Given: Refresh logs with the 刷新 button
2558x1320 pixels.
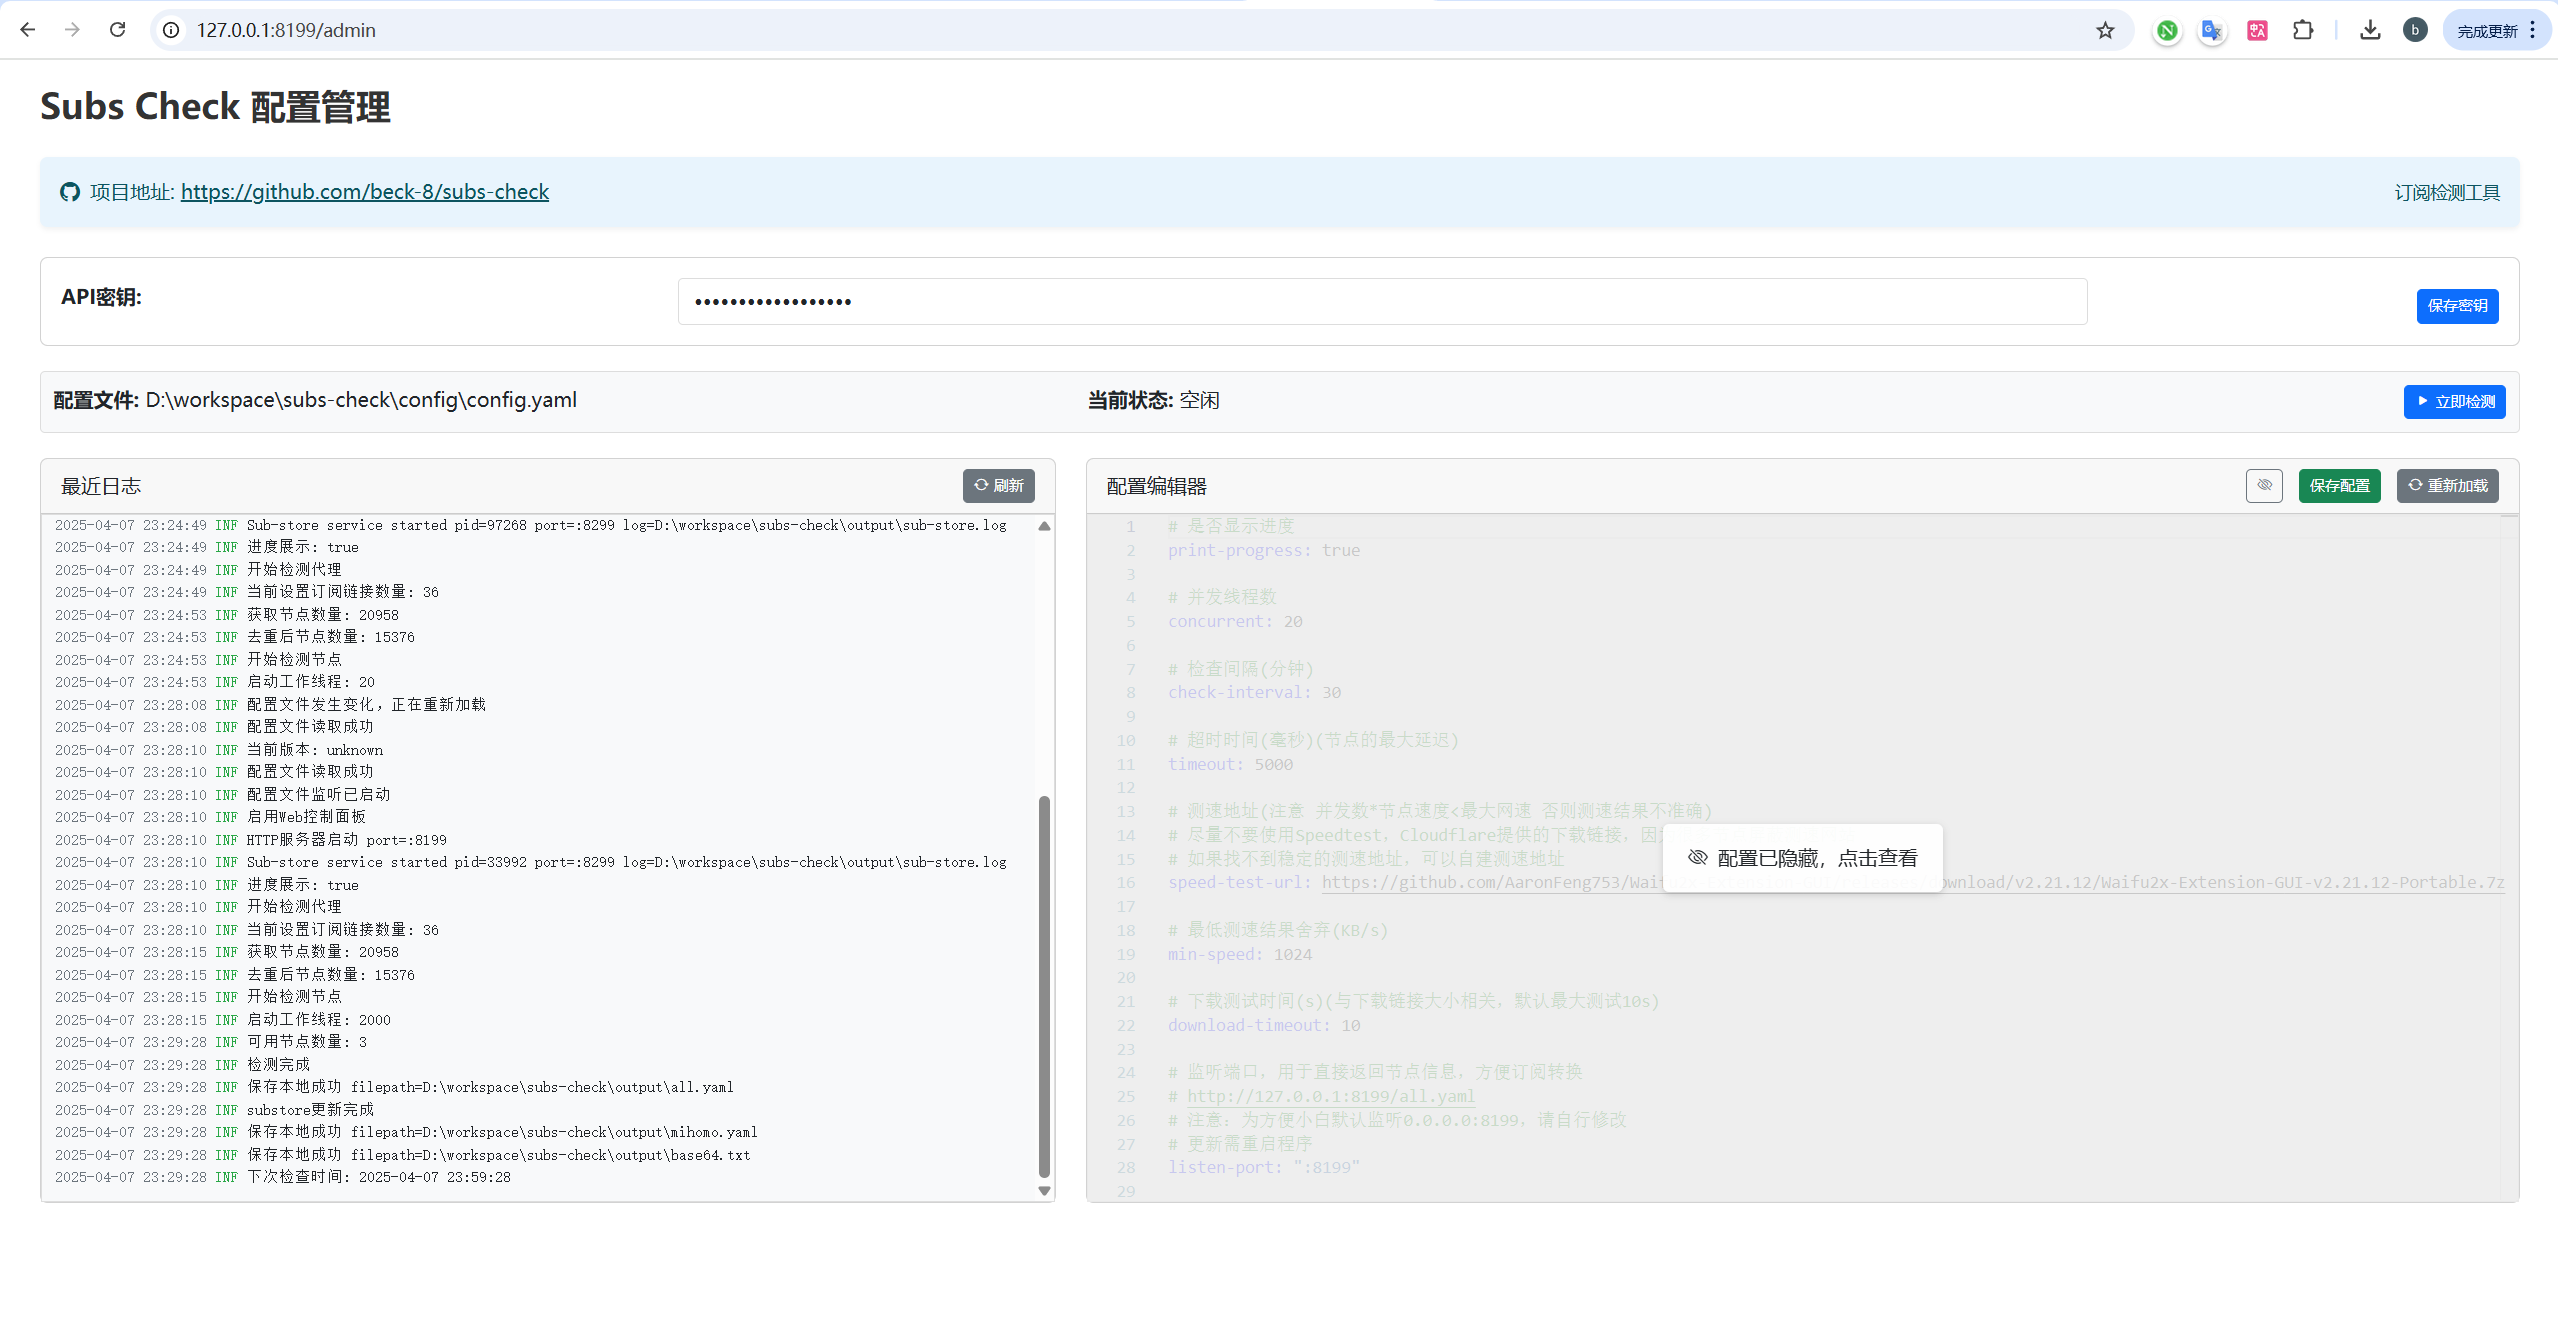Looking at the screenshot, I should click(x=998, y=486).
